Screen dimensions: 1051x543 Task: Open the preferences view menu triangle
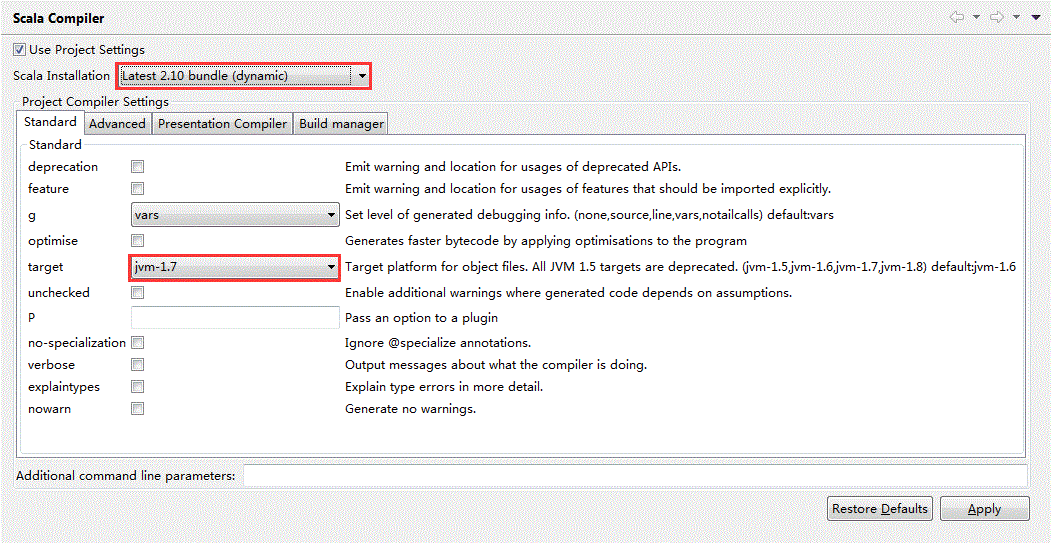click(x=1036, y=17)
